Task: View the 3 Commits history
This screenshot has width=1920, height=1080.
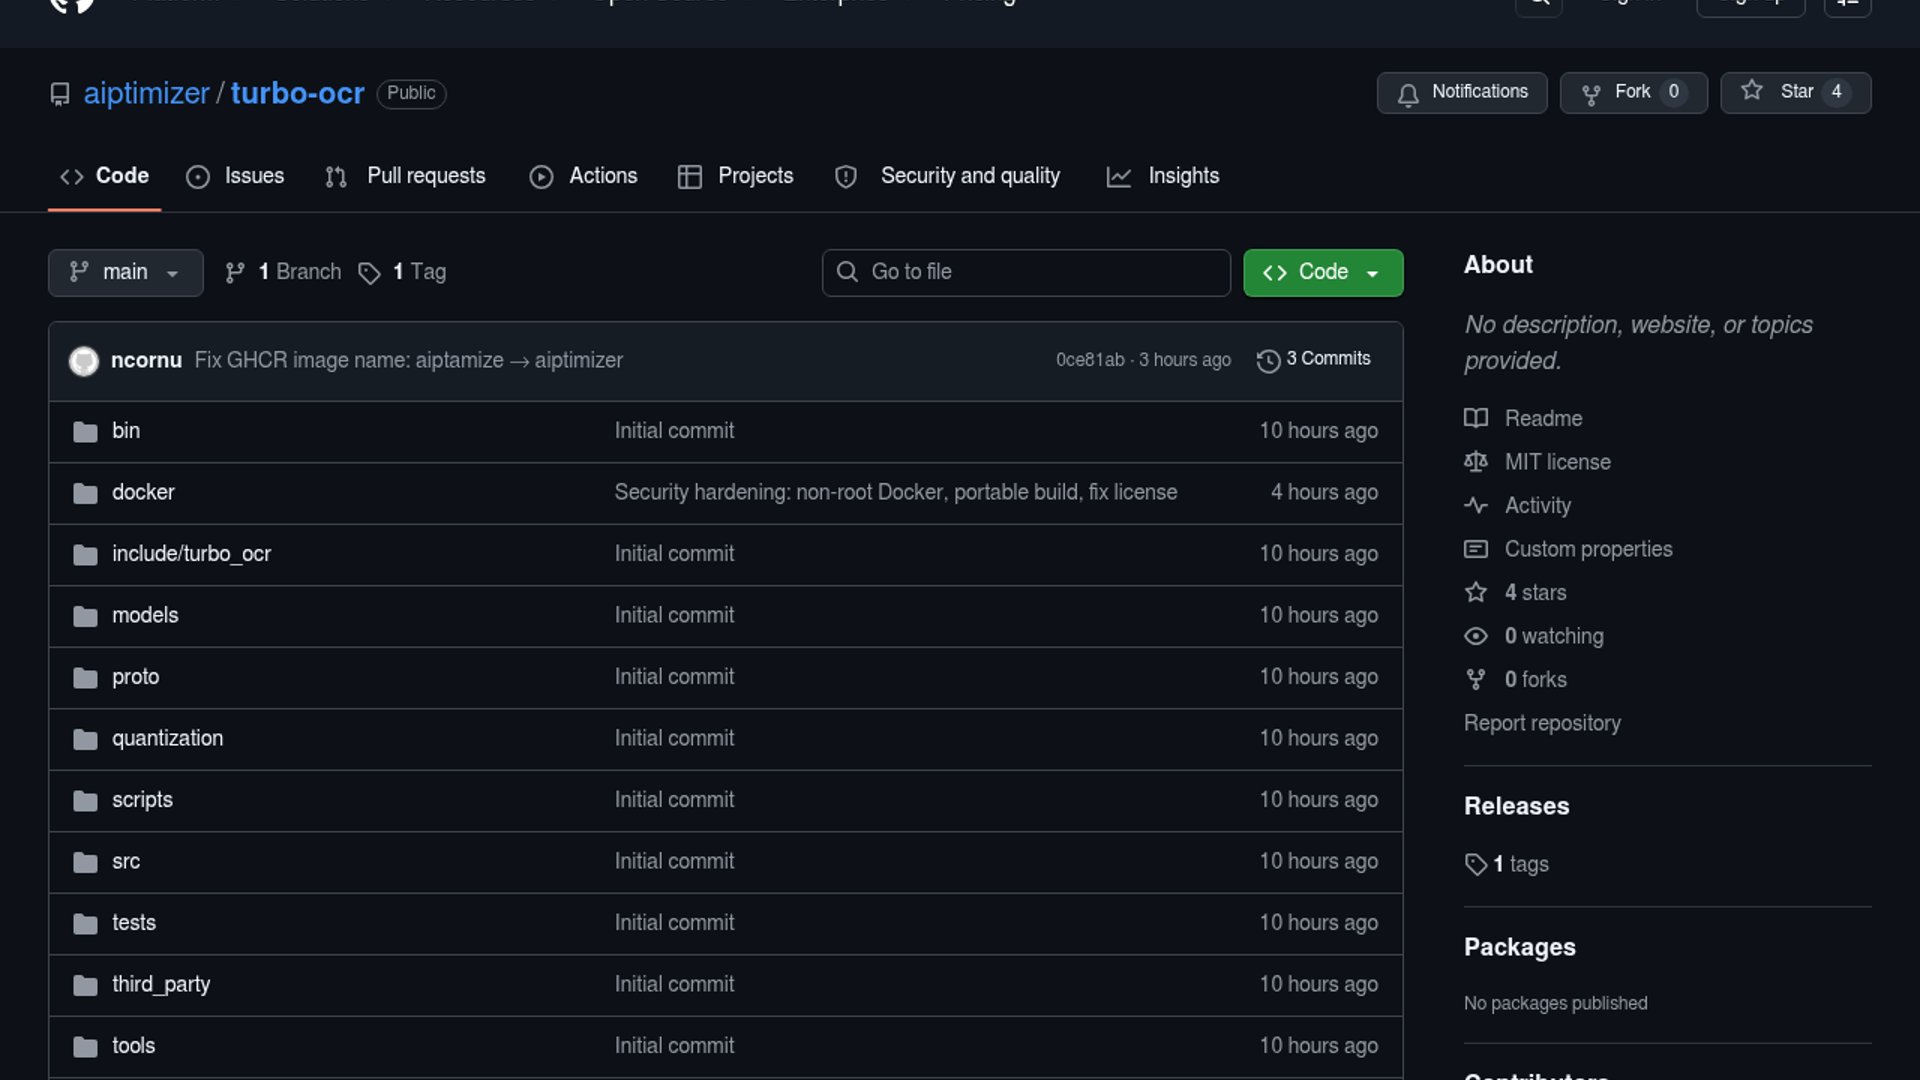Action: click(x=1314, y=359)
